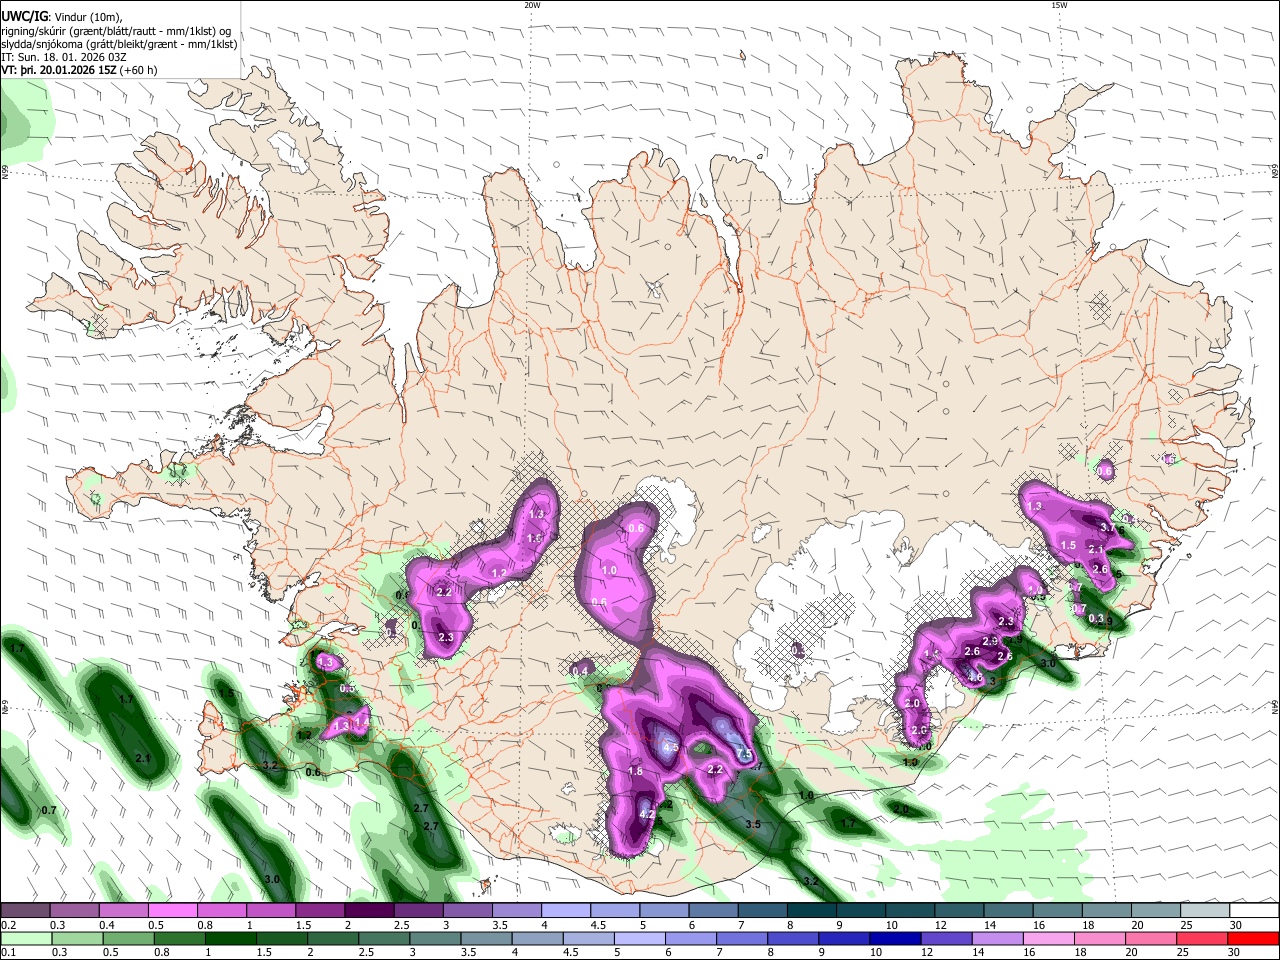This screenshot has width=1280, height=960.
Task: Click the 15W longitude label
Action: coord(1059,5)
